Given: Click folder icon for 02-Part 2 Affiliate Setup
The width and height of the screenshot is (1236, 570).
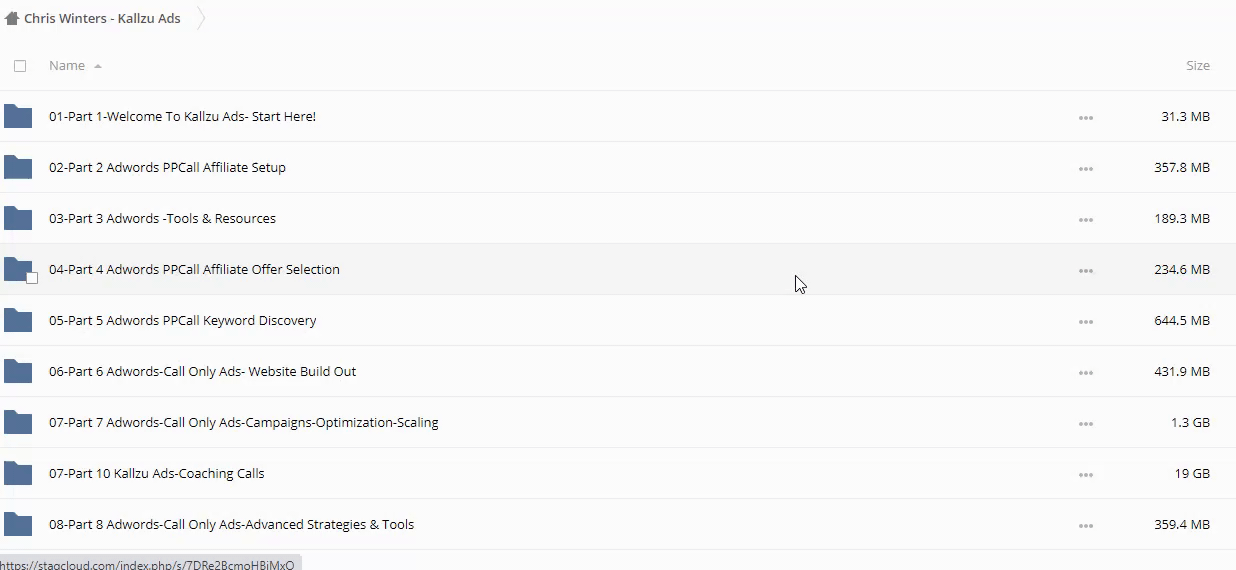Looking at the screenshot, I should coord(18,168).
